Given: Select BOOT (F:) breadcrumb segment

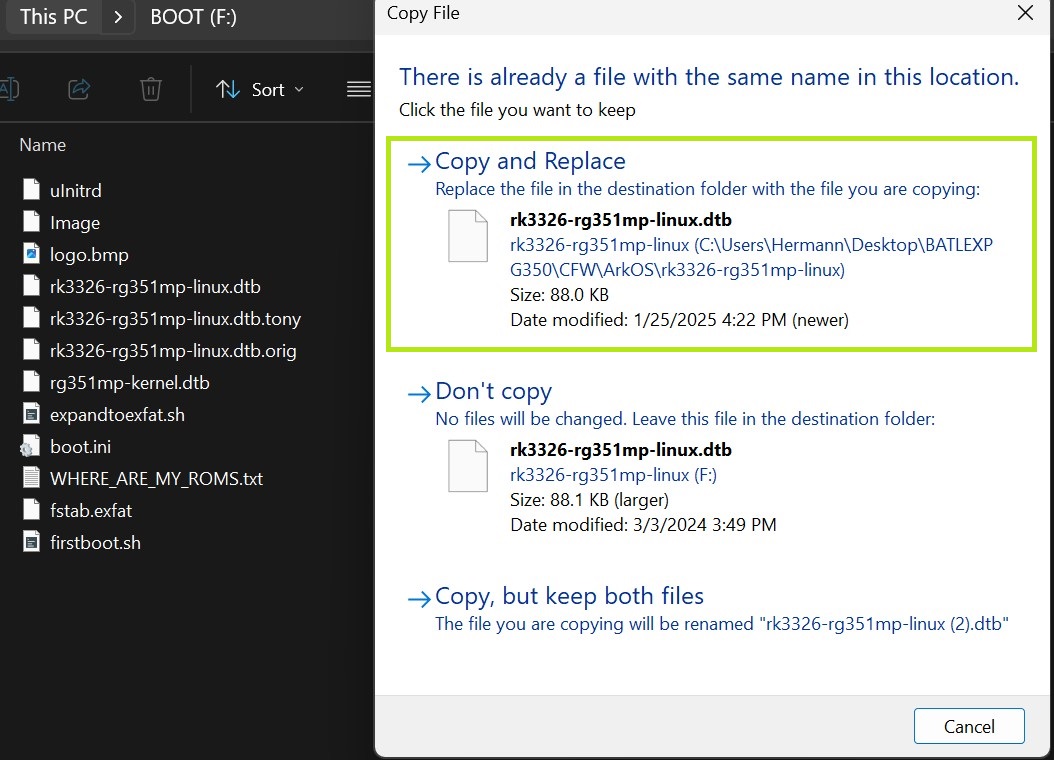Looking at the screenshot, I should (x=193, y=17).
